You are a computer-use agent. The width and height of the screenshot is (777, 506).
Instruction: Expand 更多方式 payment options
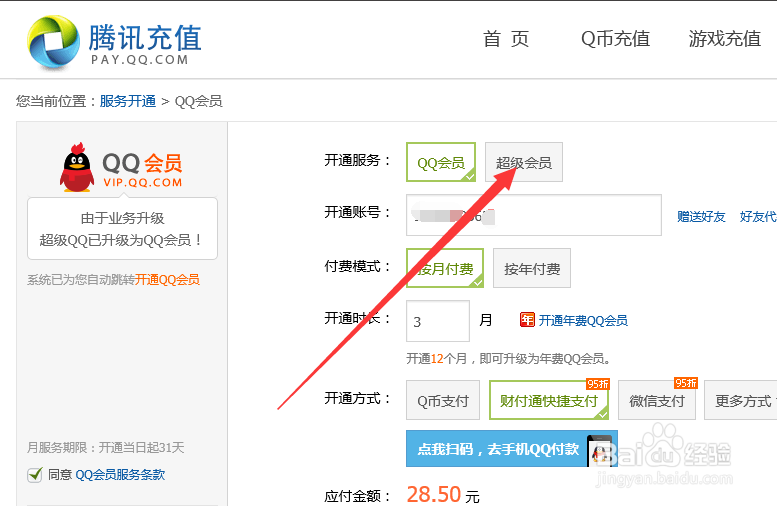tap(742, 400)
